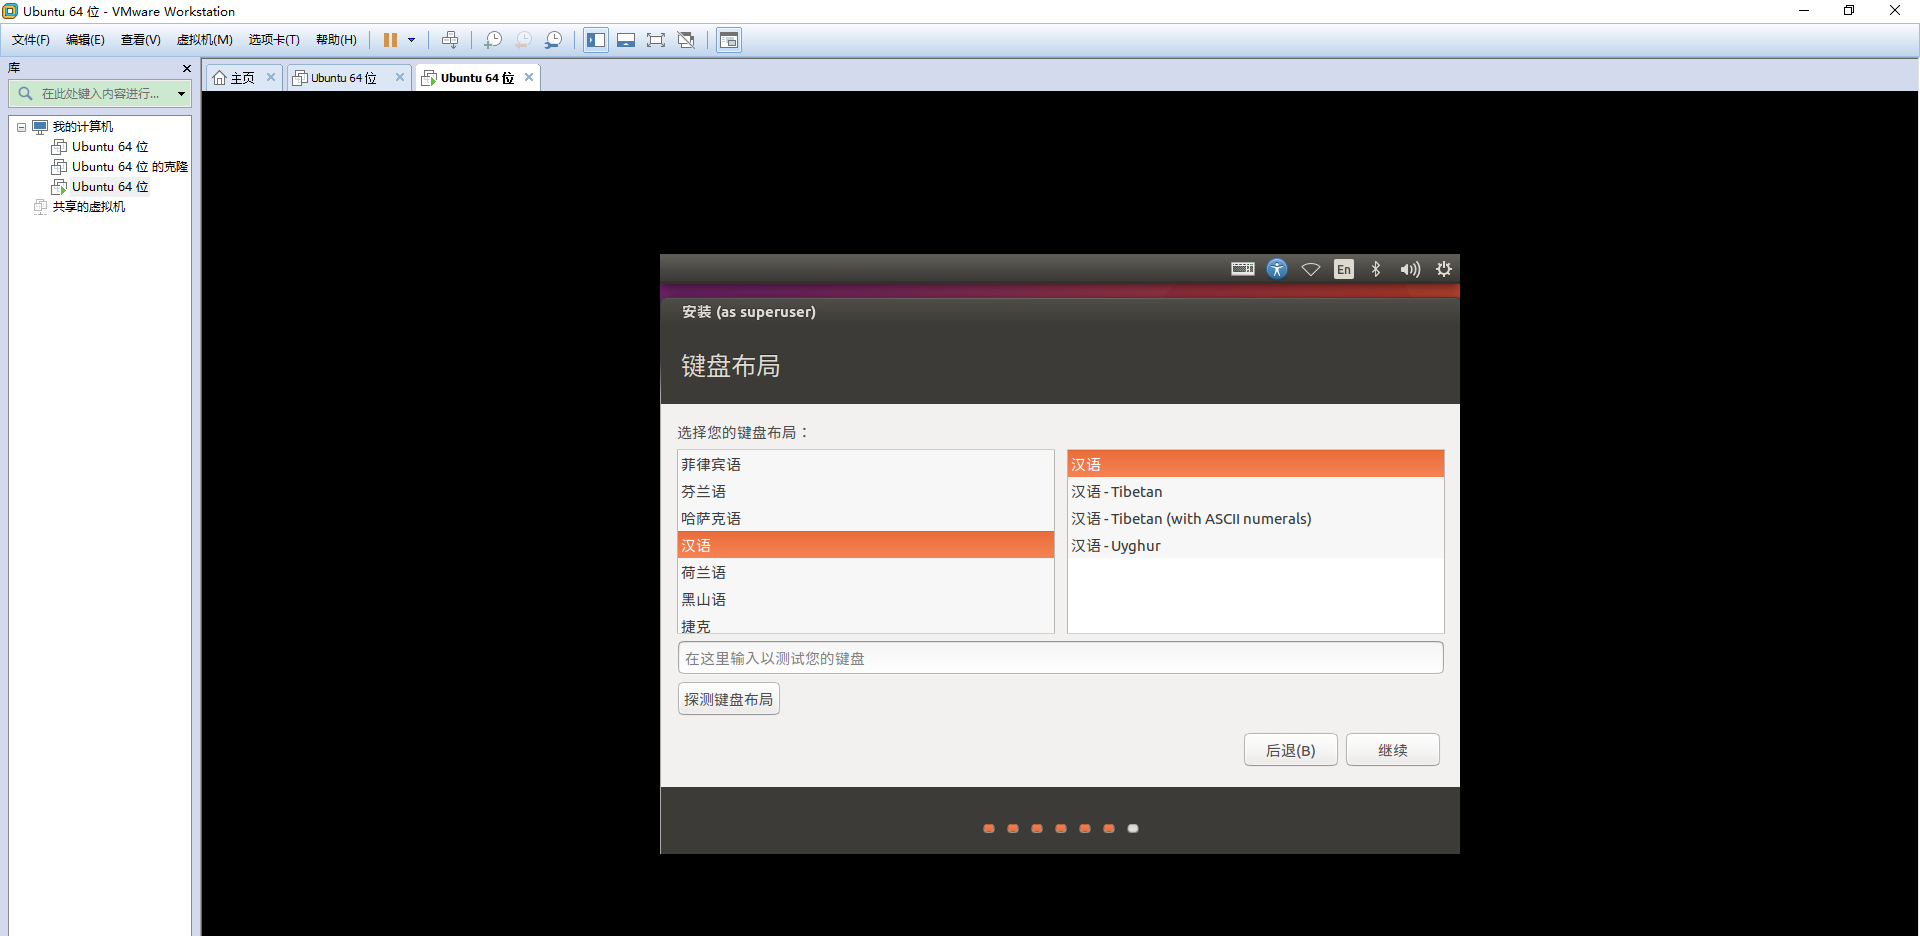Select 汉语 - Uyghur layout variant
This screenshot has width=1920, height=936.
pos(1256,545)
